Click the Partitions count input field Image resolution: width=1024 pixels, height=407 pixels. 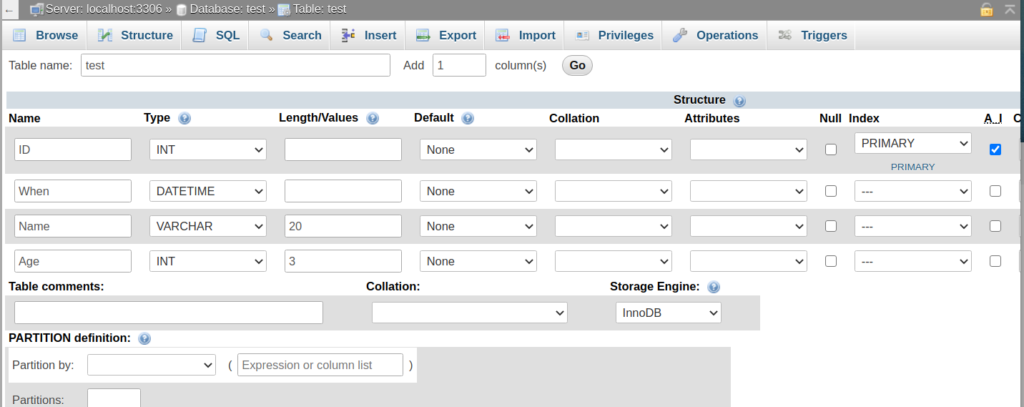[113, 399]
